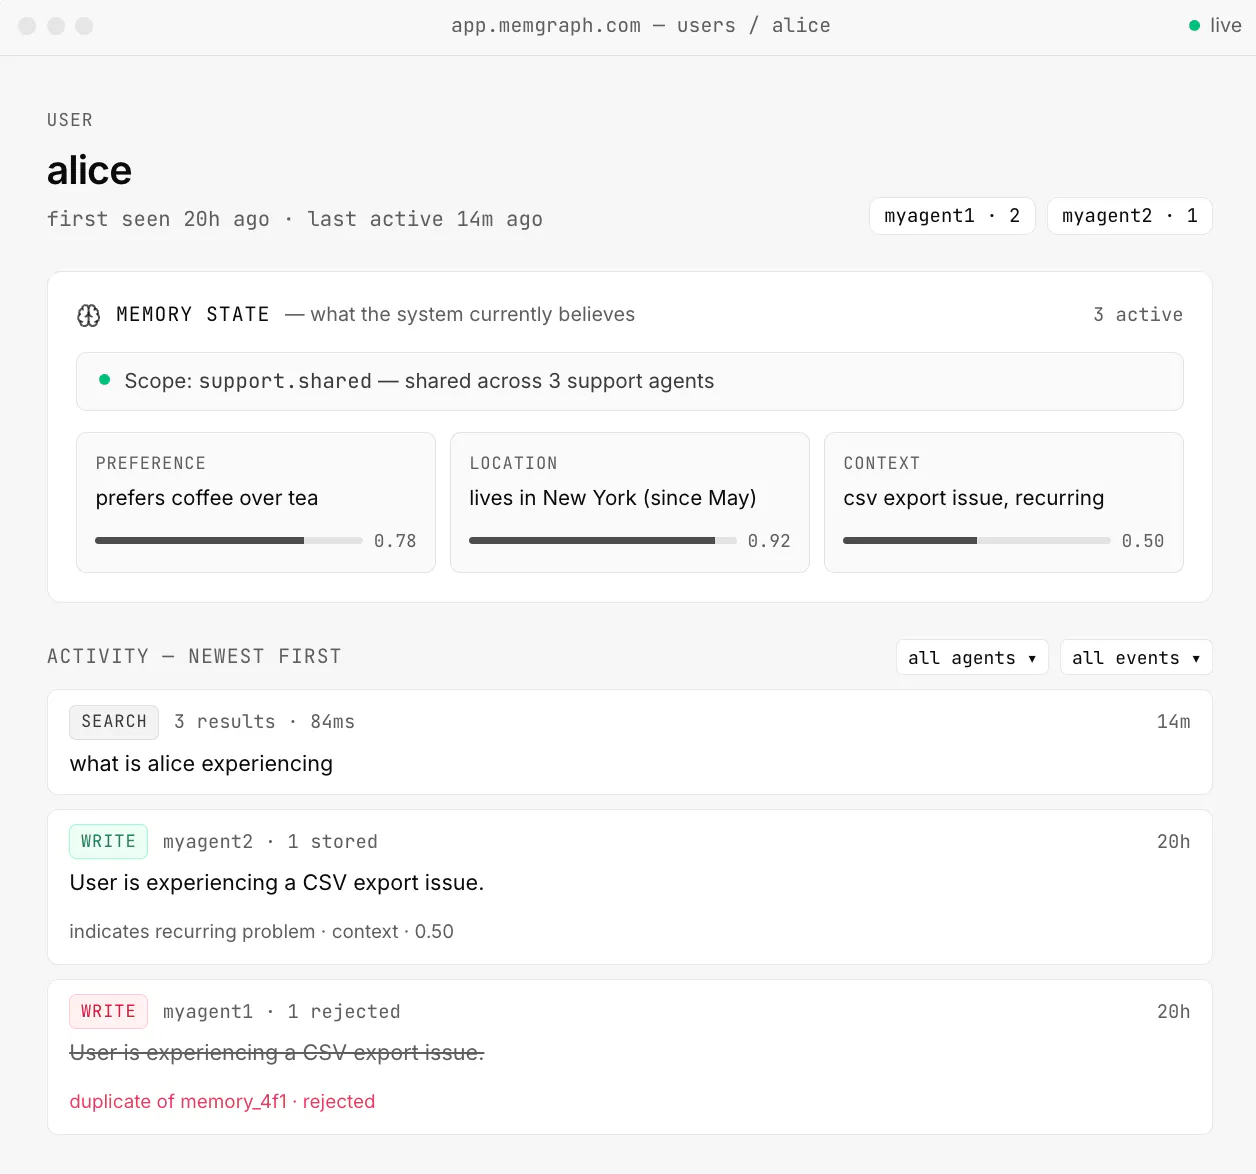Image resolution: width=1256 pixels, height=1174 pixels.
Task: Click 'csv export issue, recurring' text
Action: (974, 498)
